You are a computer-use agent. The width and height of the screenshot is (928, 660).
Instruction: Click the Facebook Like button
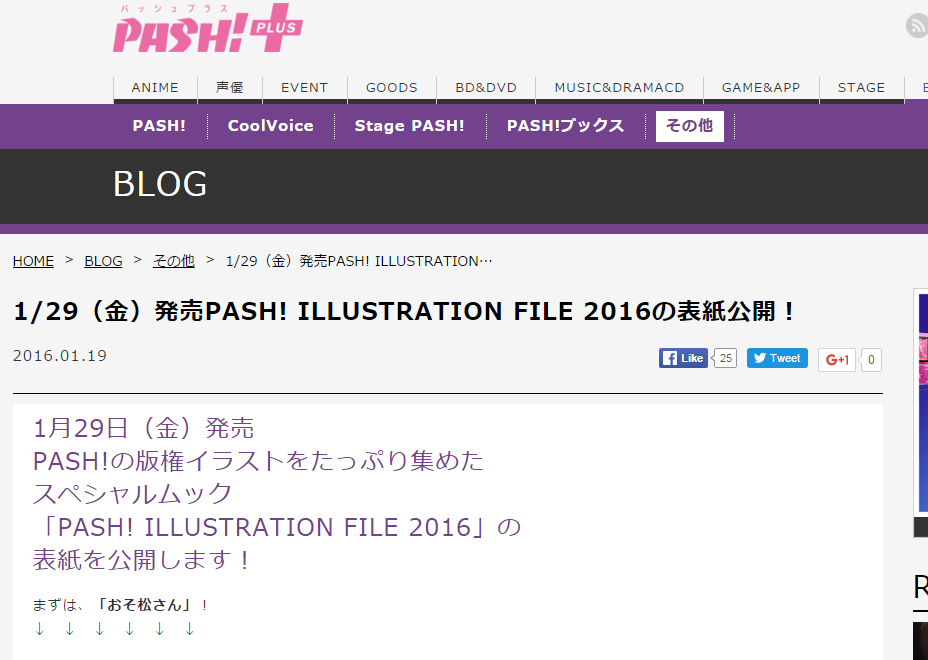point(683,358)
